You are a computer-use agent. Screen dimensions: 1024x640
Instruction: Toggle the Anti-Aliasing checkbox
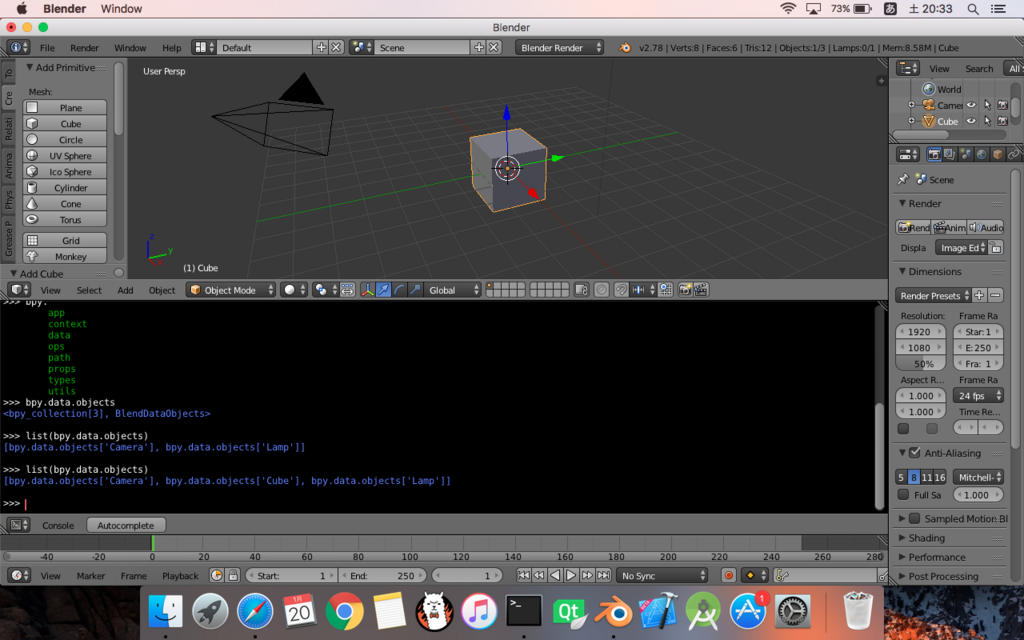coord(915,453)
